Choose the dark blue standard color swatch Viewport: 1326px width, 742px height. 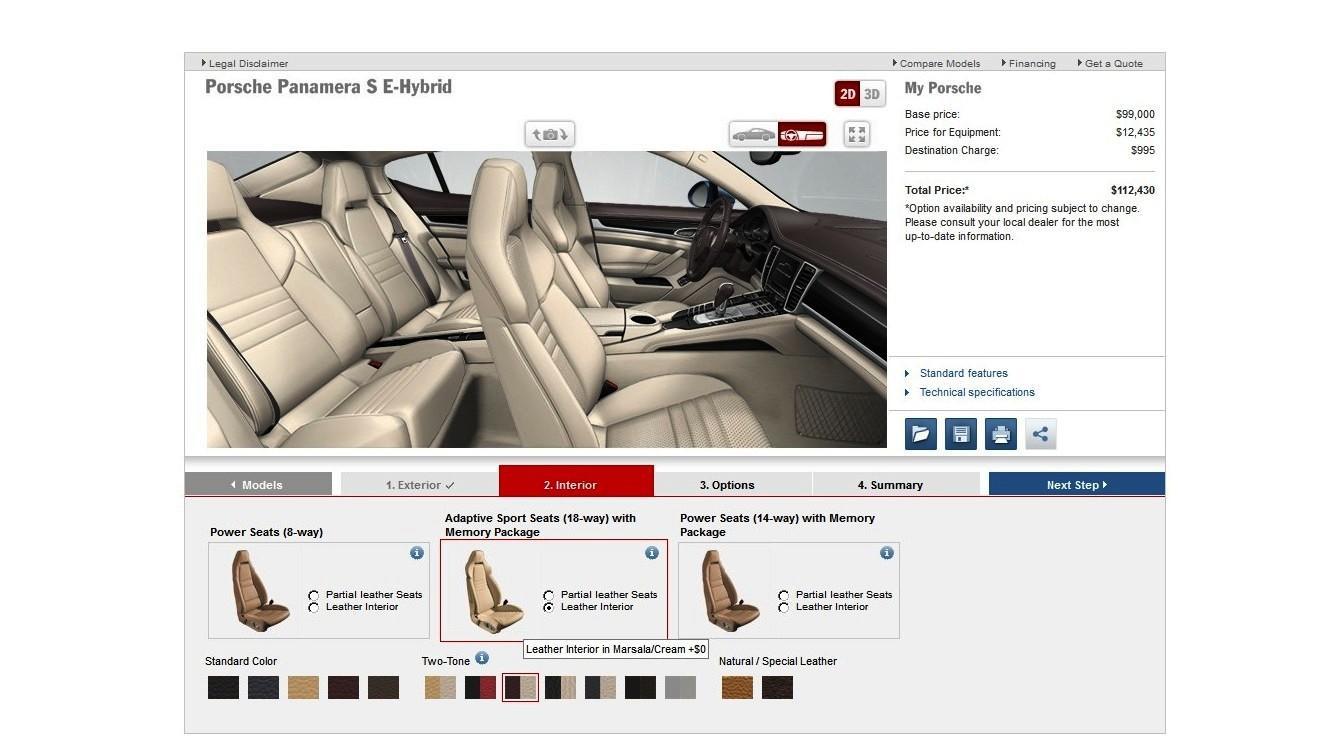263,687
